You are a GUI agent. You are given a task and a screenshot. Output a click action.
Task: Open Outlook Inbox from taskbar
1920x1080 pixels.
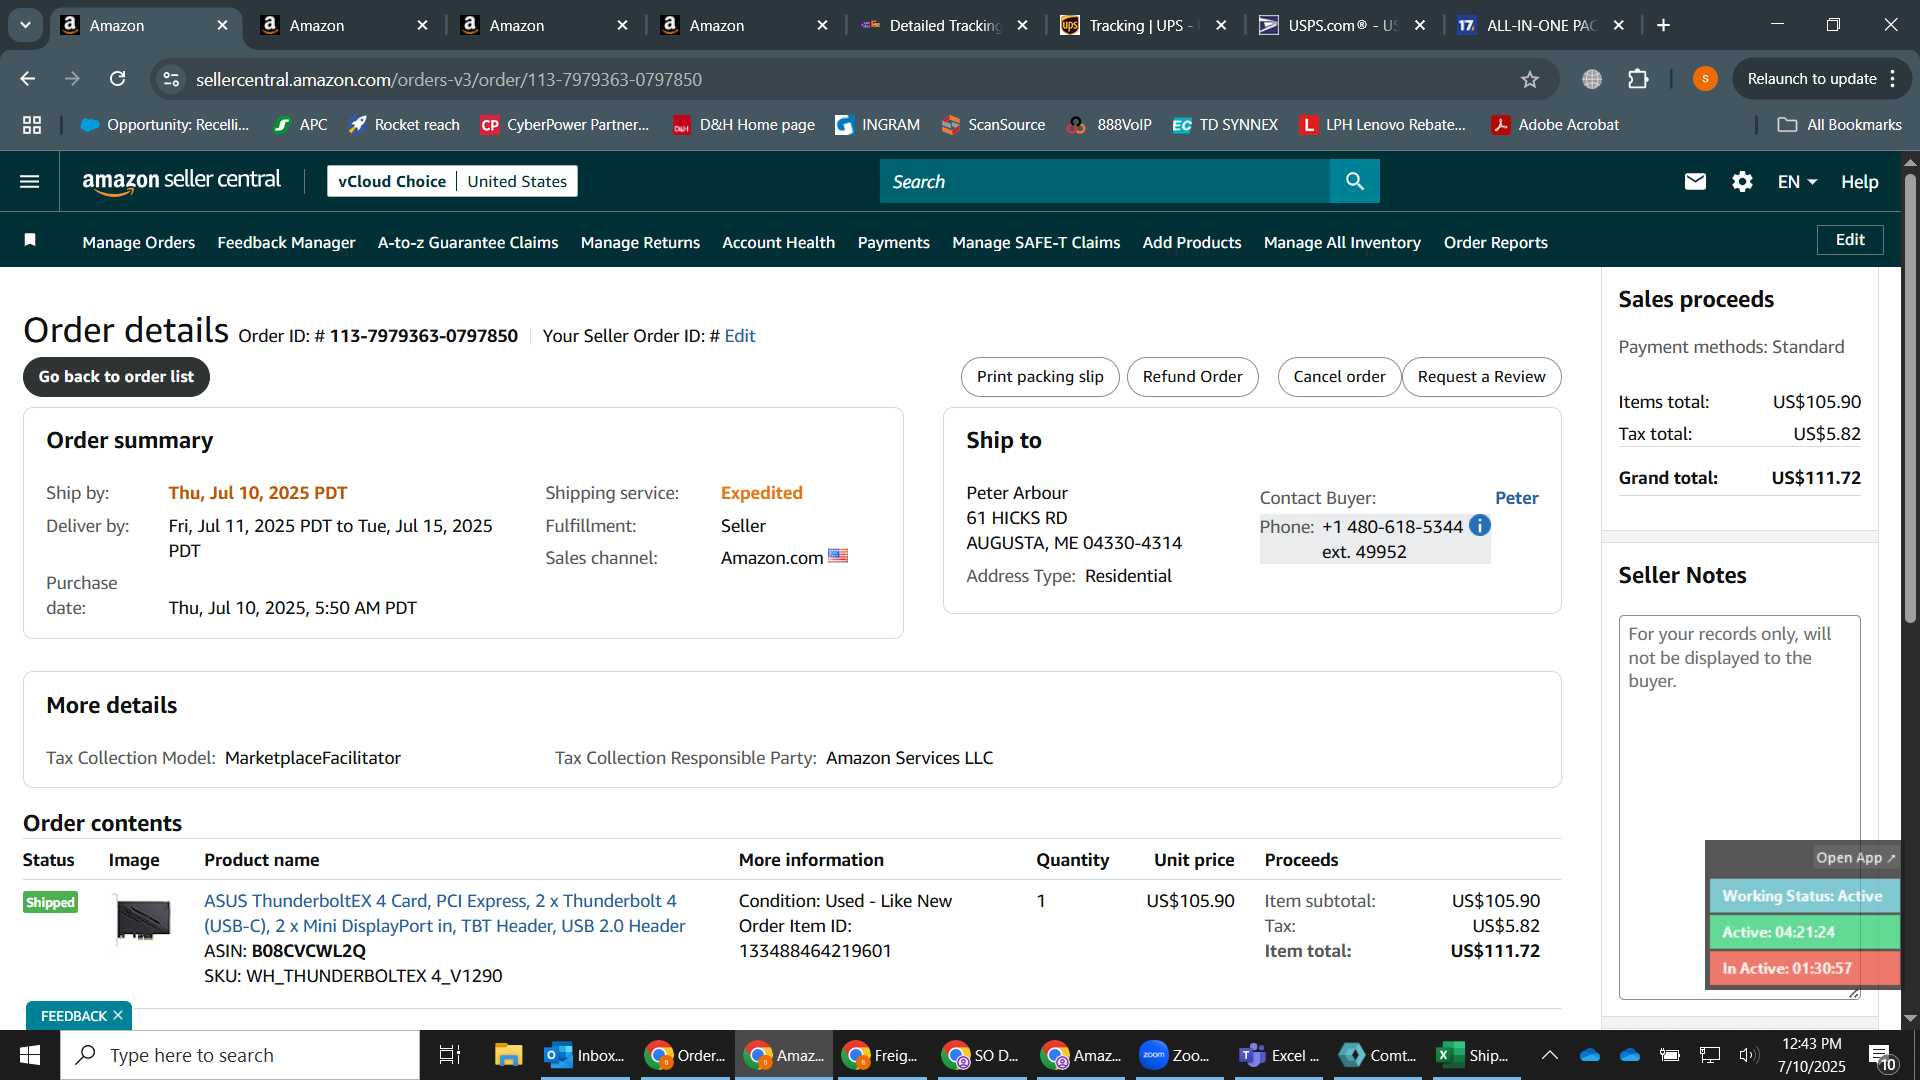point(585,1055)
